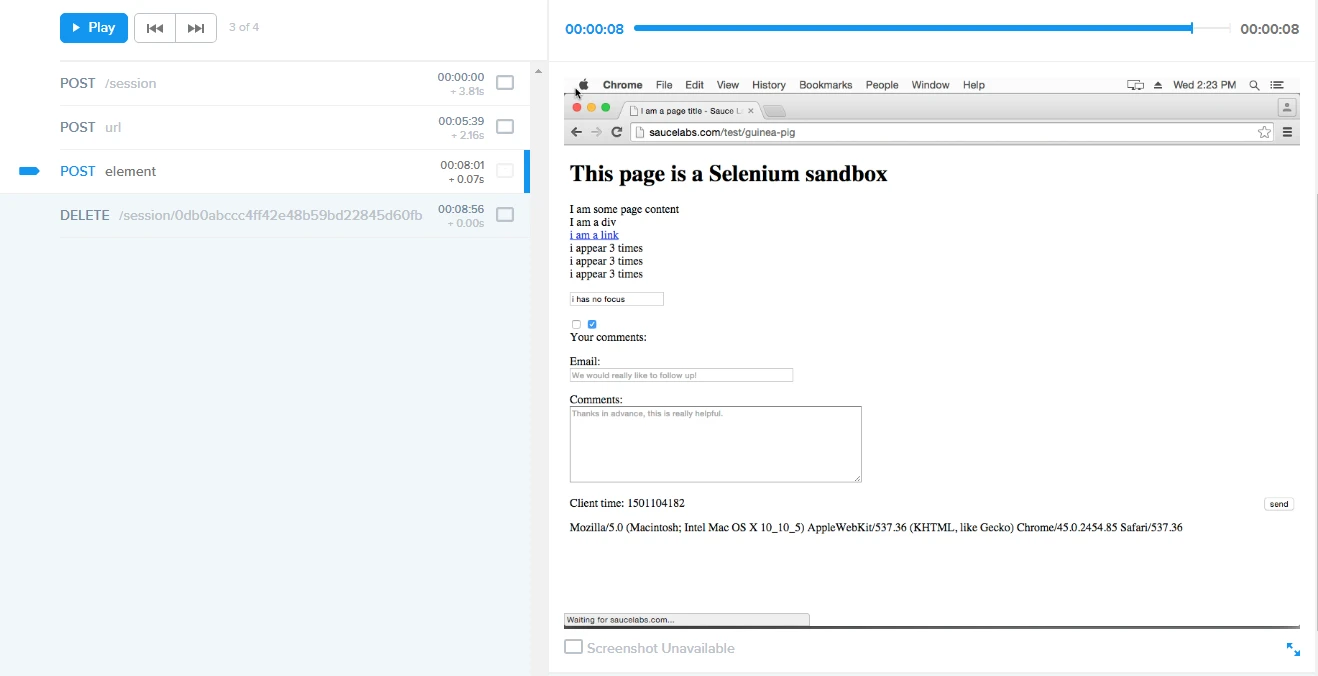This screenshot has width=1318, height=676.
Task: Reload the page in Chrome
Action: pyautogui.click(x=617, y=132)
